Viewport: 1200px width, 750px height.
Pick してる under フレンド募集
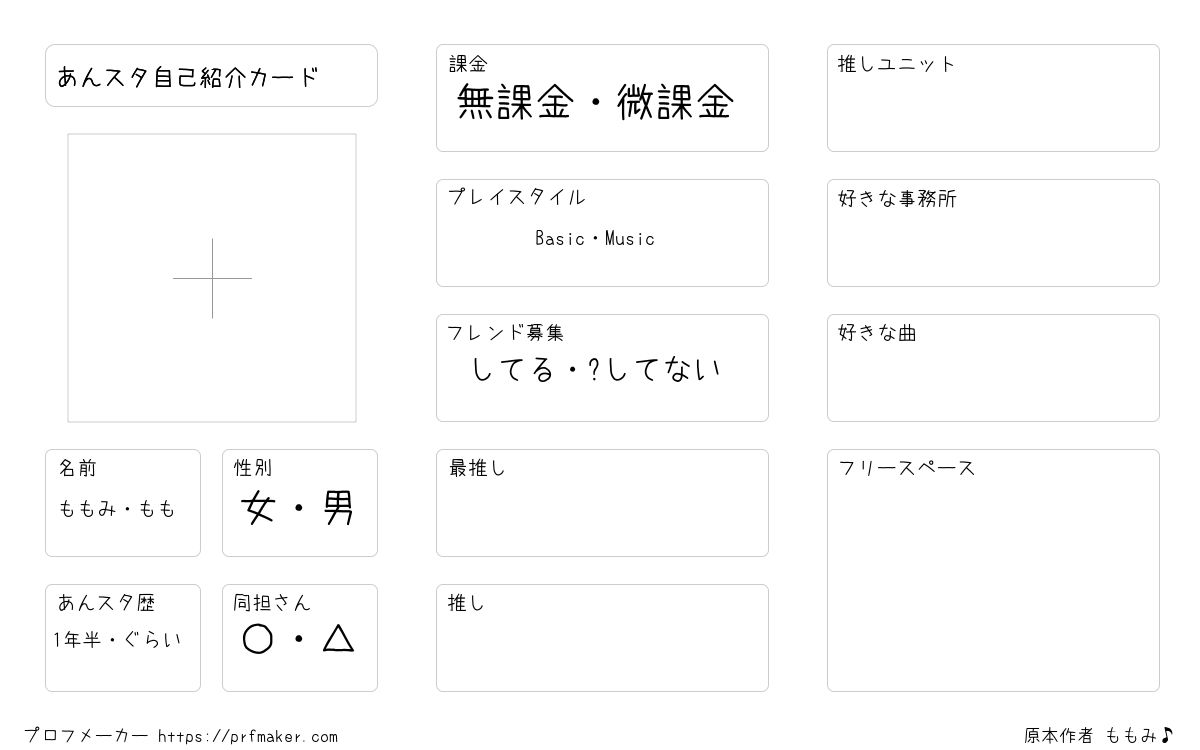coord(511,370)
